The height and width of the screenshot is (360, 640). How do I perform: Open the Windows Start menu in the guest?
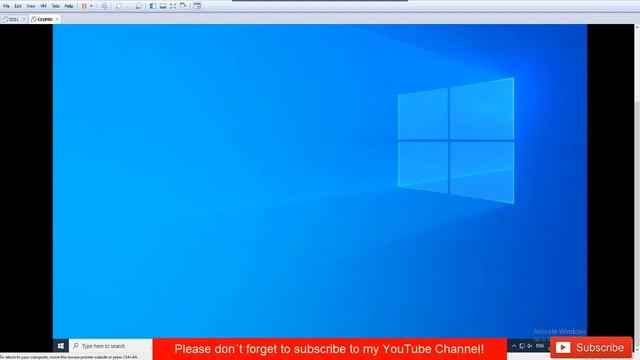61,346
